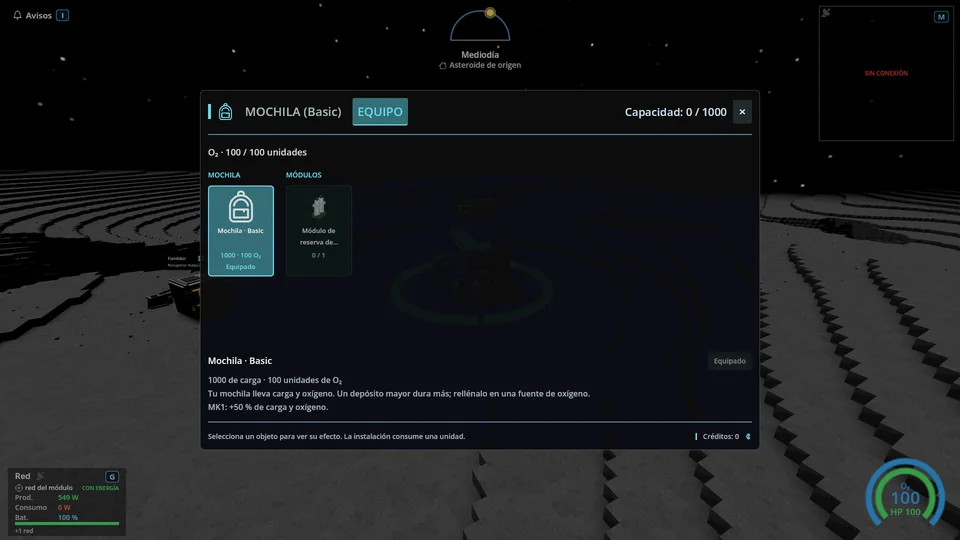Screen dimensions: 960x540
Task: Select the Mochila · Basic card
Action: point(241,231)
